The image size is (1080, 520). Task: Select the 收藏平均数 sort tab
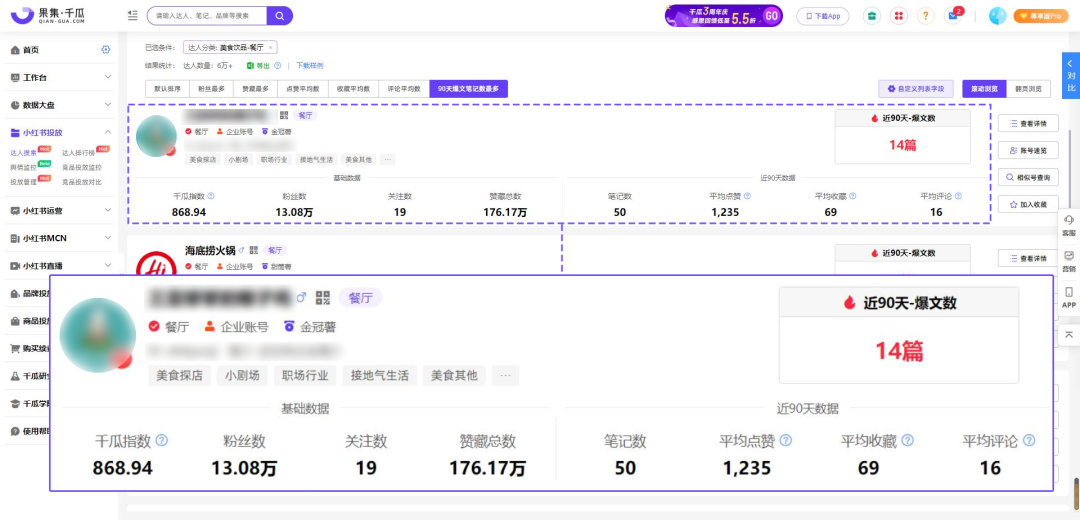[x=353, y=89]
